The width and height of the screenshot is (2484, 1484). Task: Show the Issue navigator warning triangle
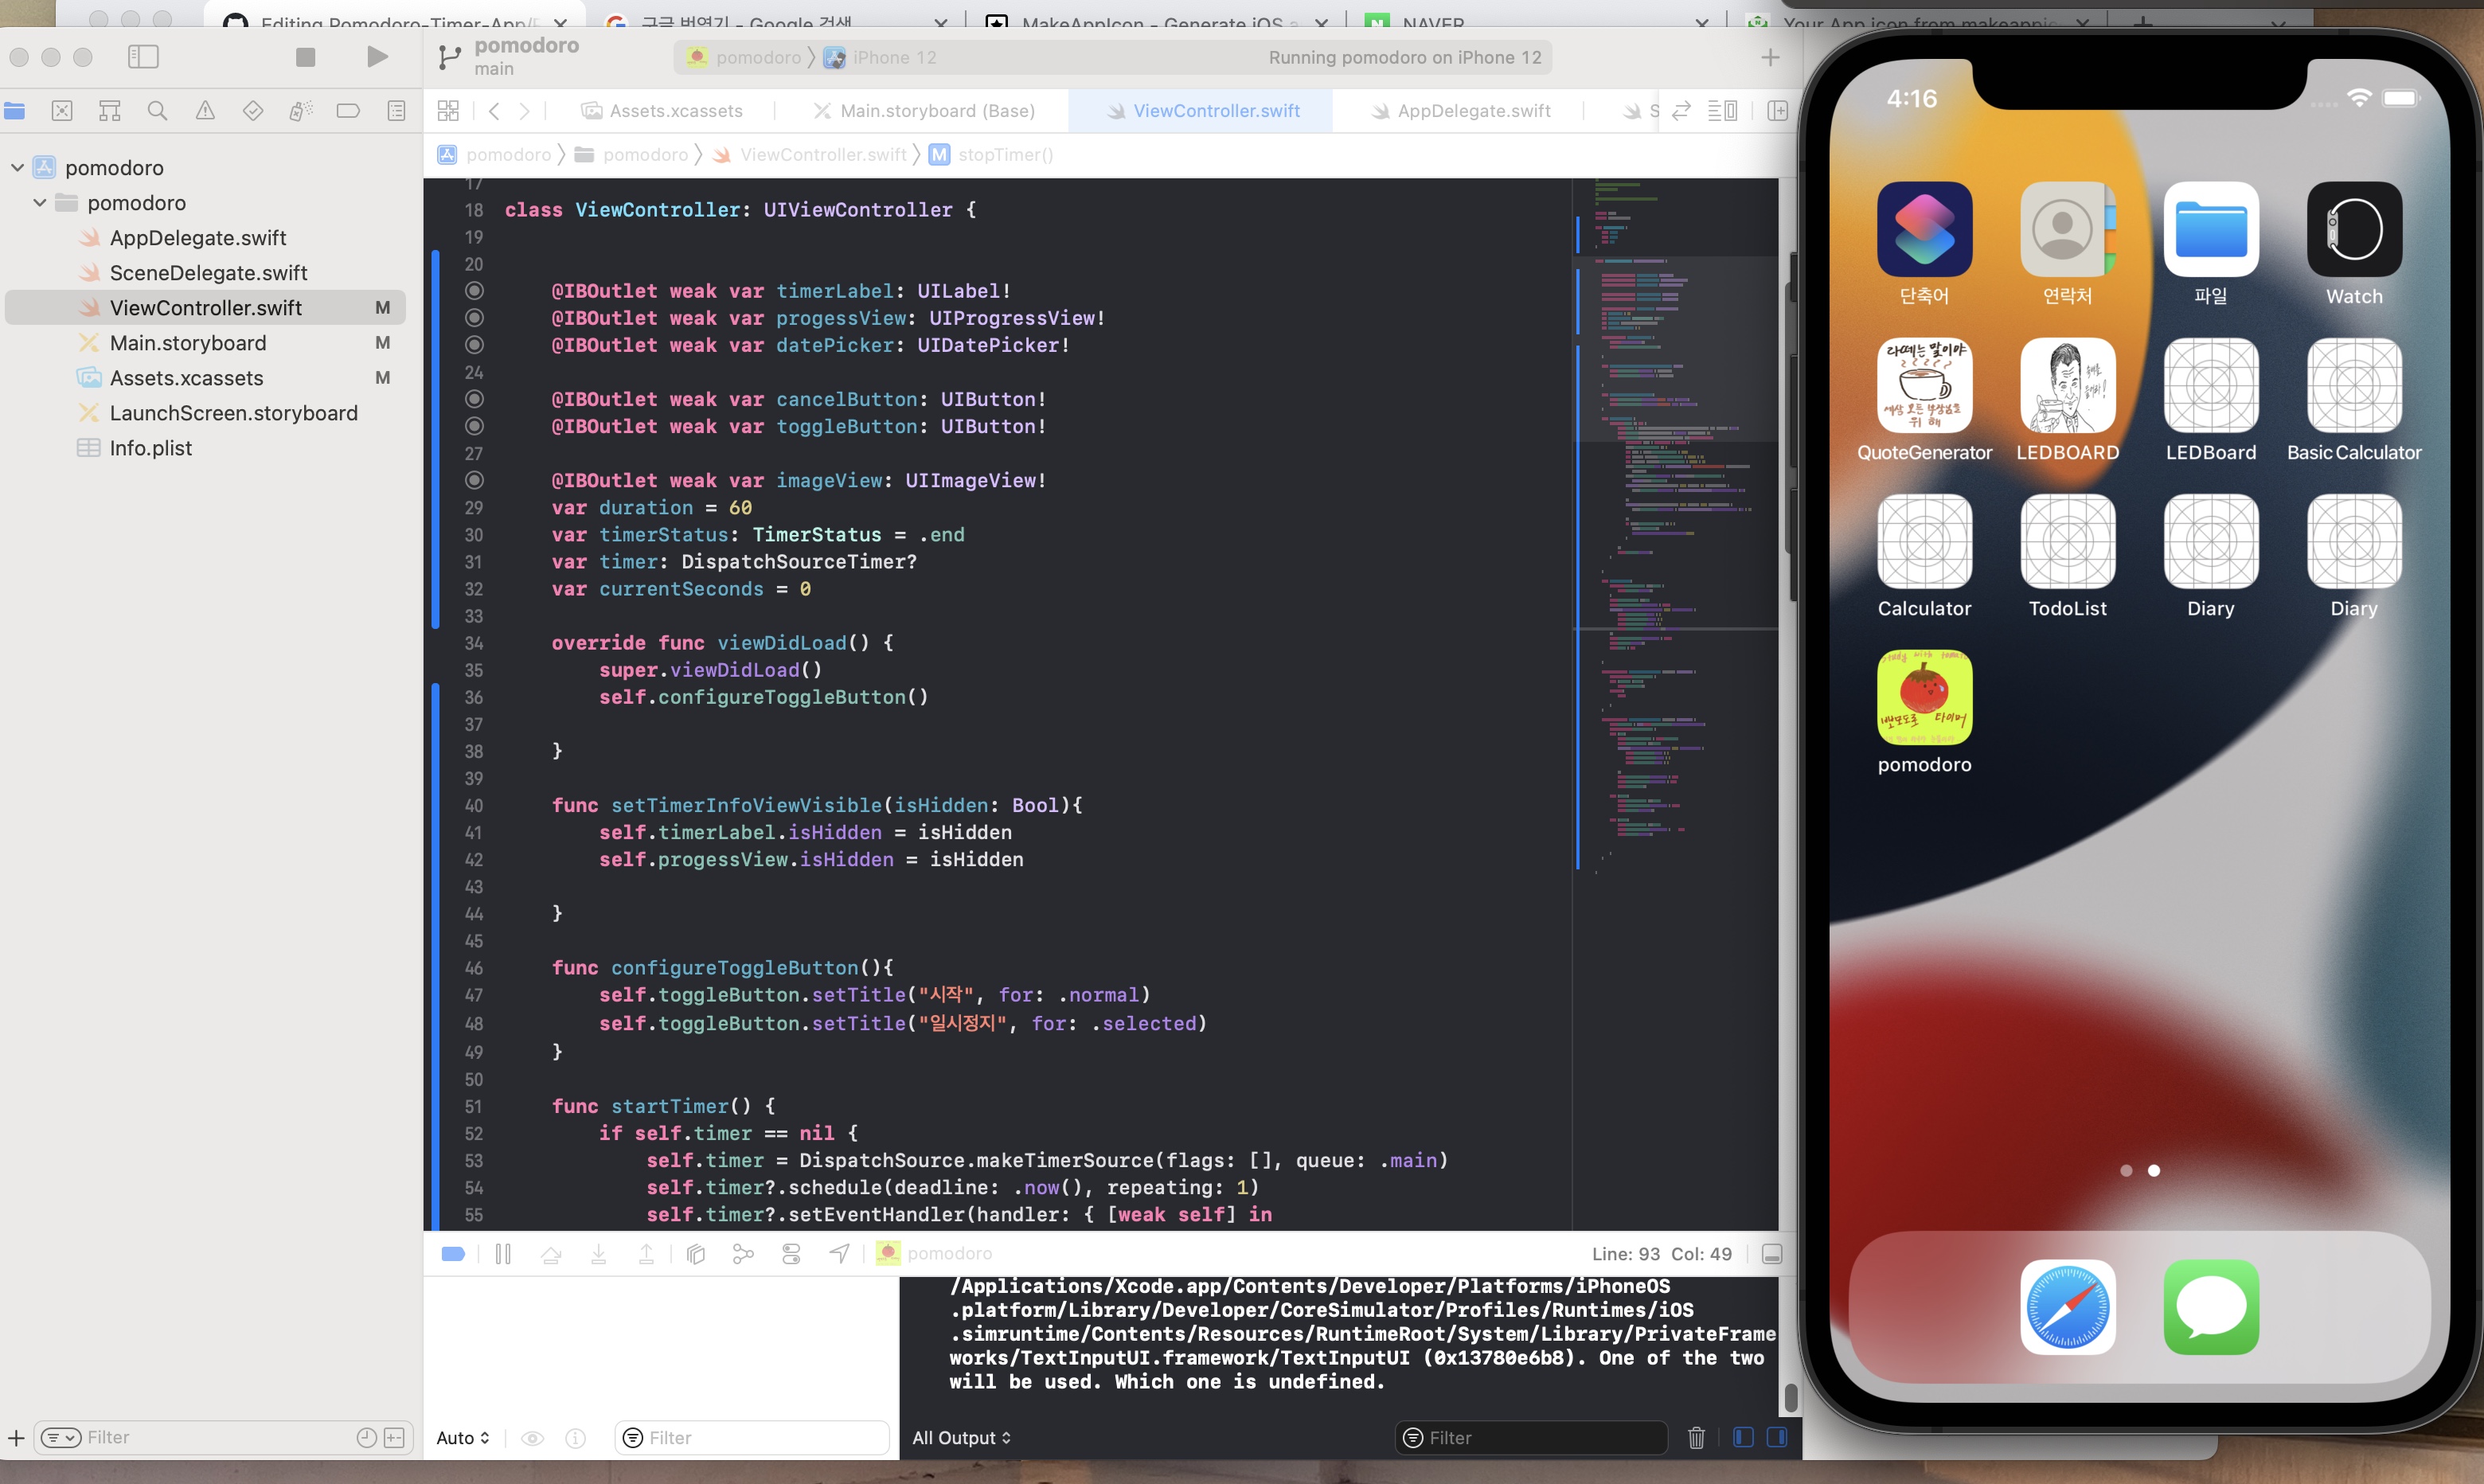pos(205,110)
